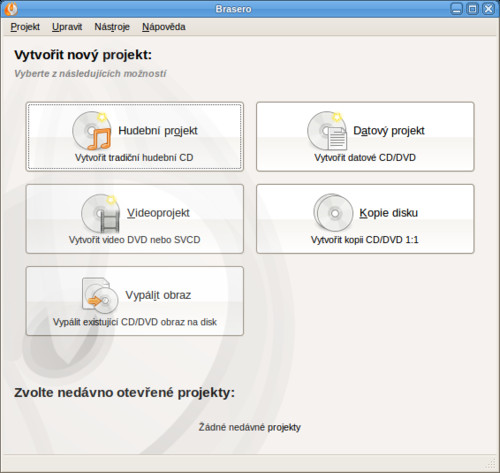500x473 pixels.
Task: Open the Upravit menu
Action: pos(67,27)
